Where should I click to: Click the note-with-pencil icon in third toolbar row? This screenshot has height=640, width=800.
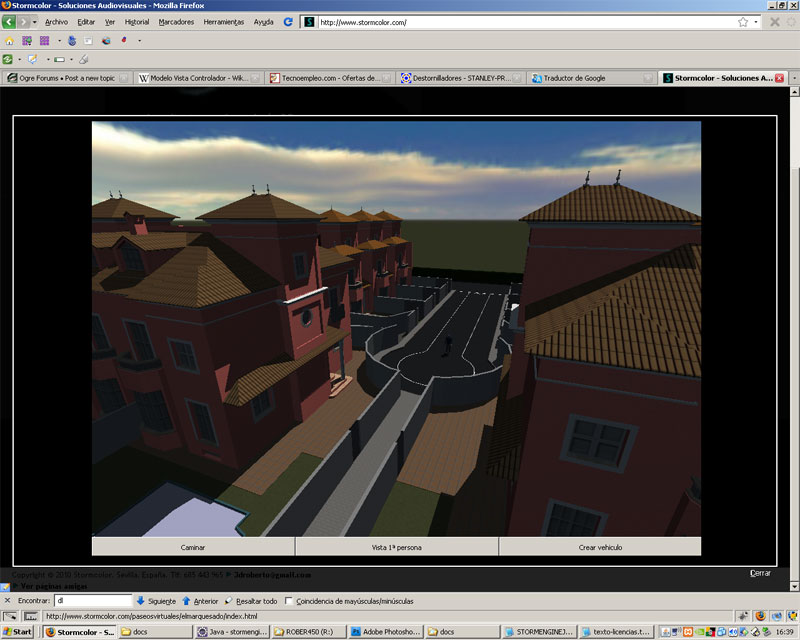(33, 60)
